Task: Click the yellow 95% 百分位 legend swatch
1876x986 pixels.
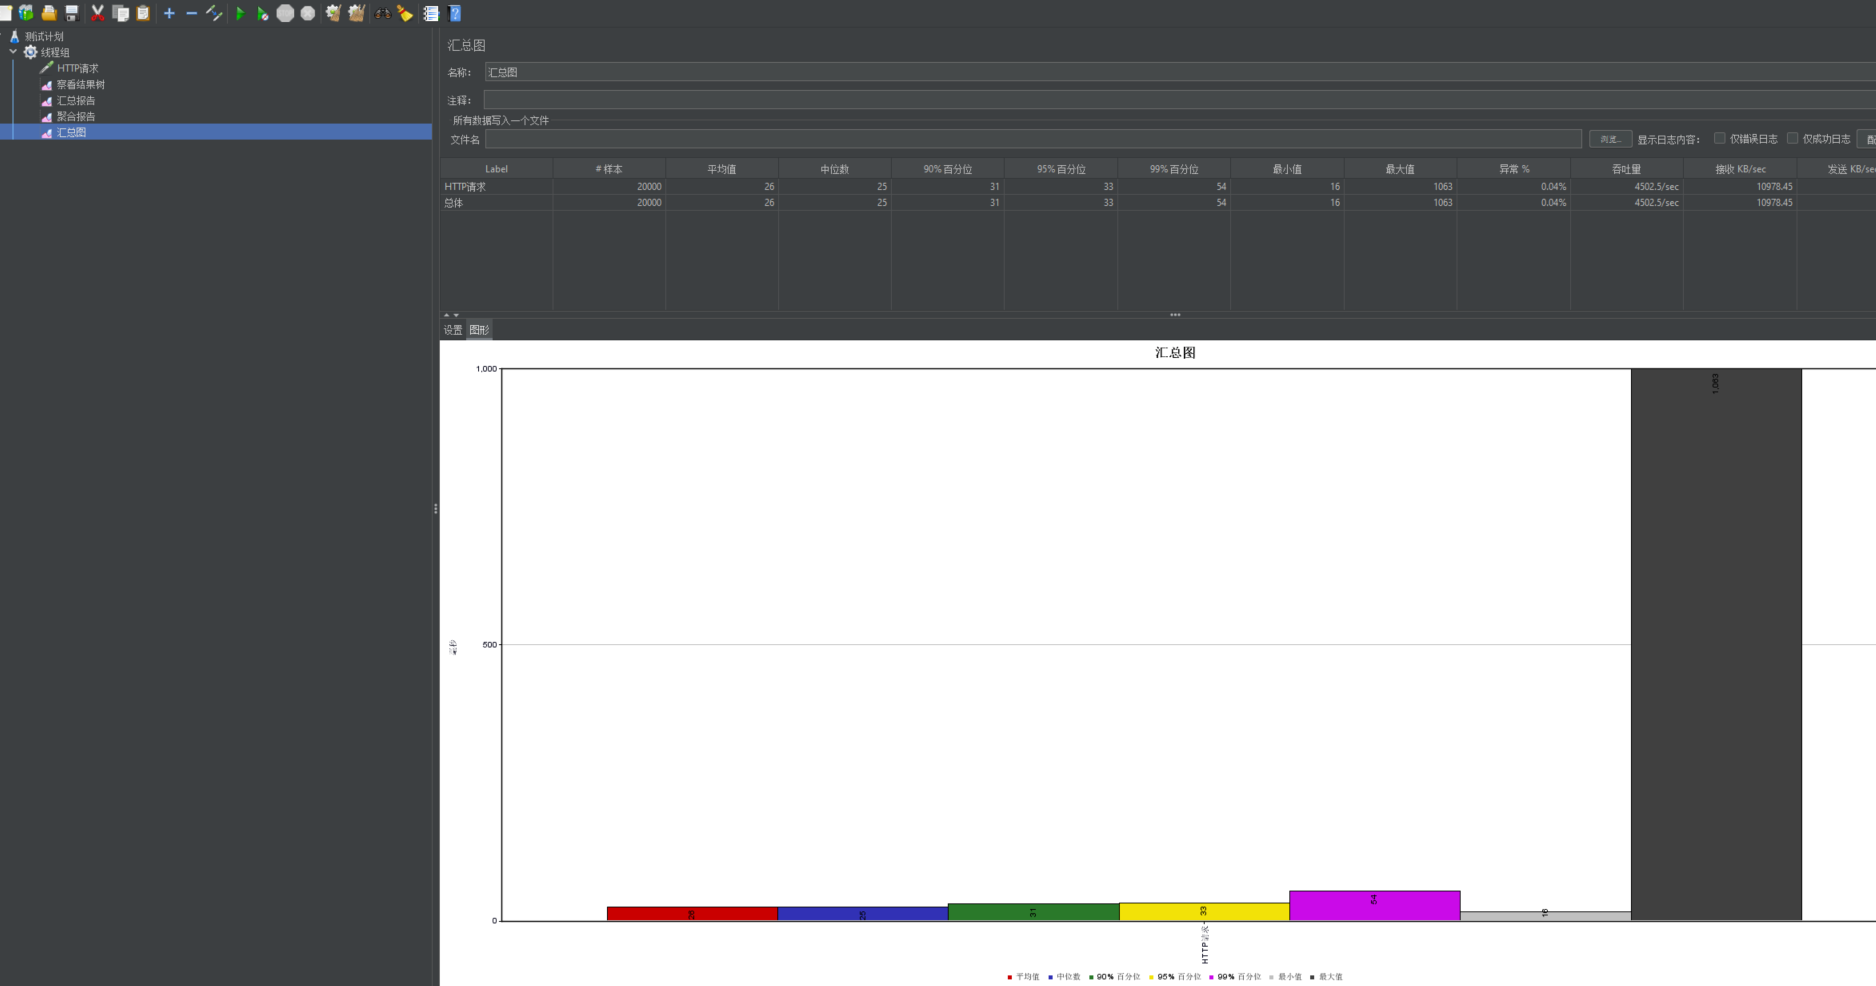Action: [x=1151, y=977]
